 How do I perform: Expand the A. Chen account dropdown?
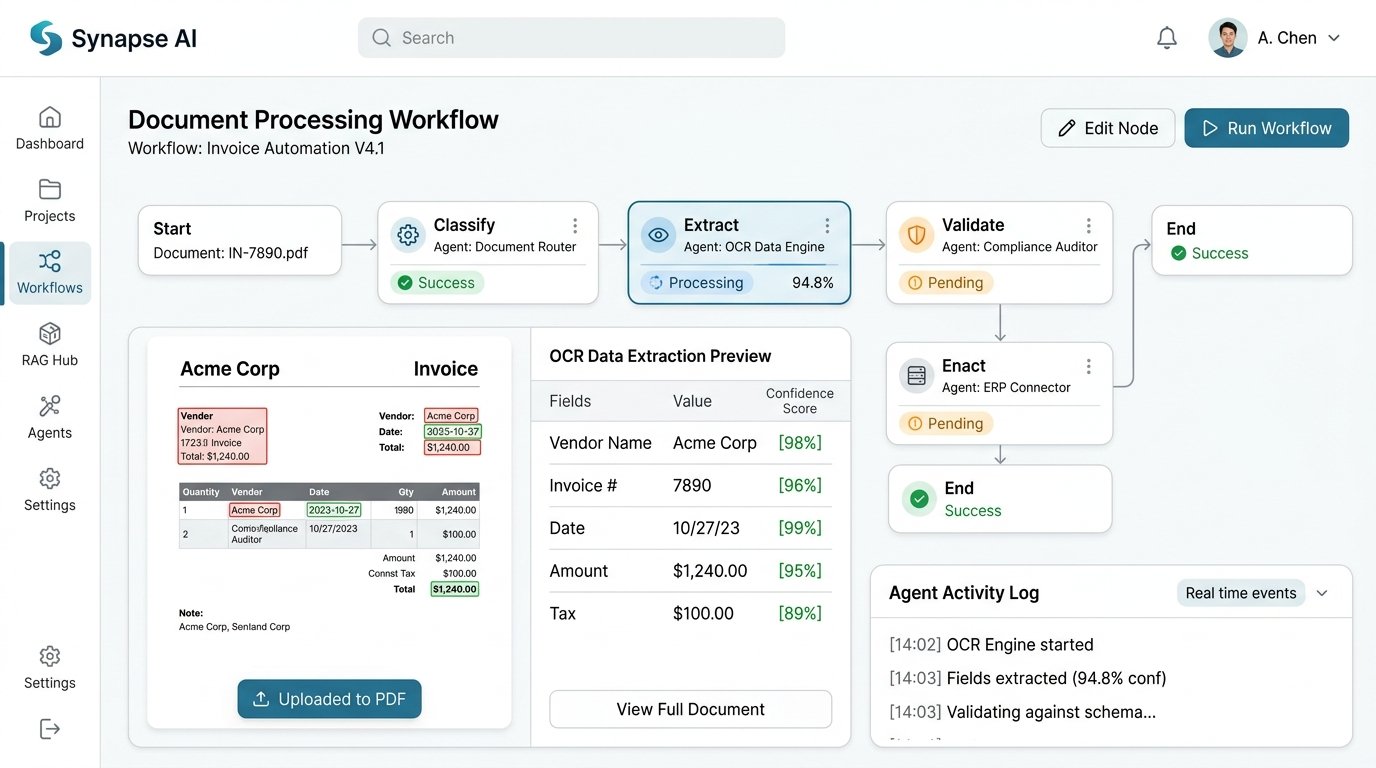pos(1333,38)
